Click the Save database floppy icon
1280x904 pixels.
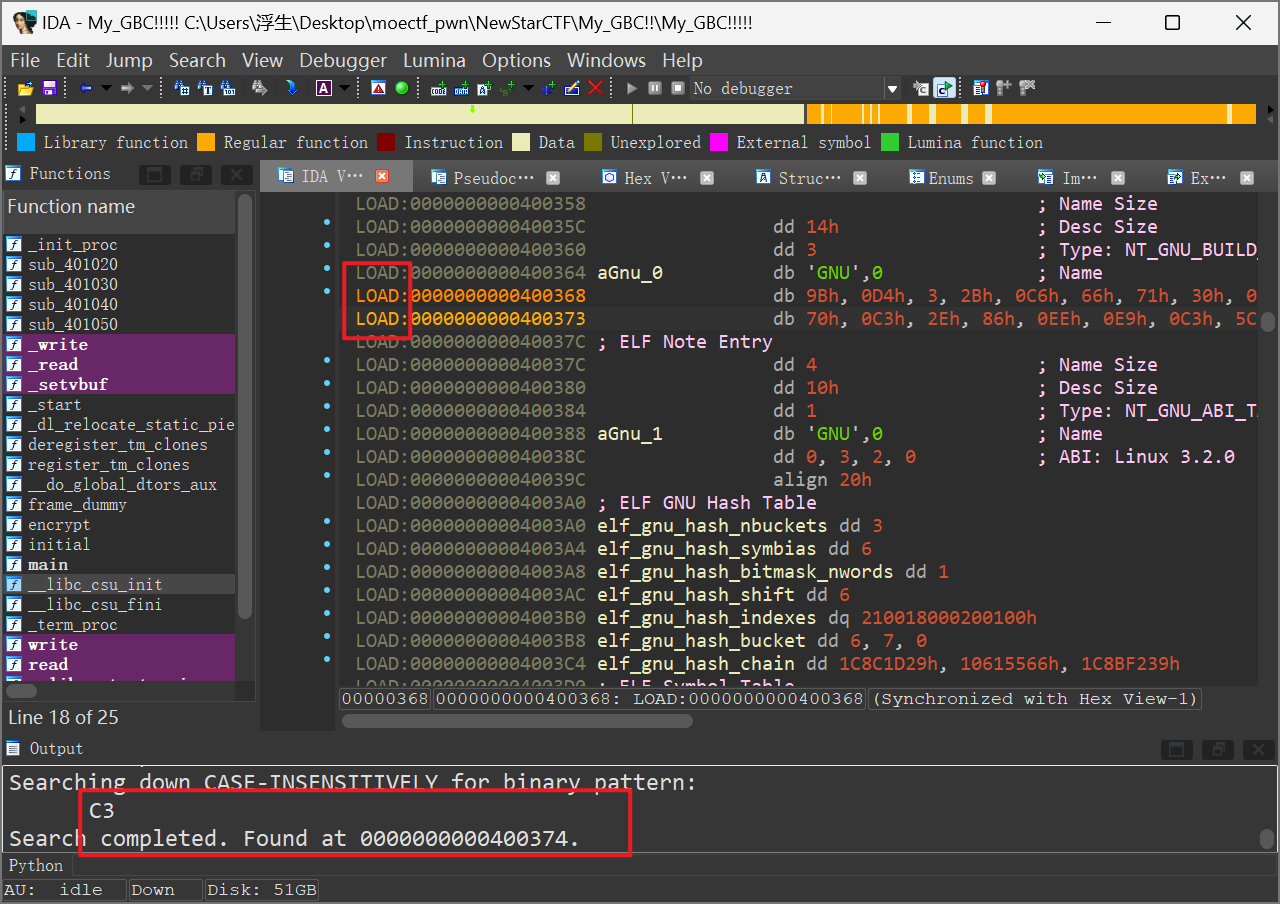[49, 88]
